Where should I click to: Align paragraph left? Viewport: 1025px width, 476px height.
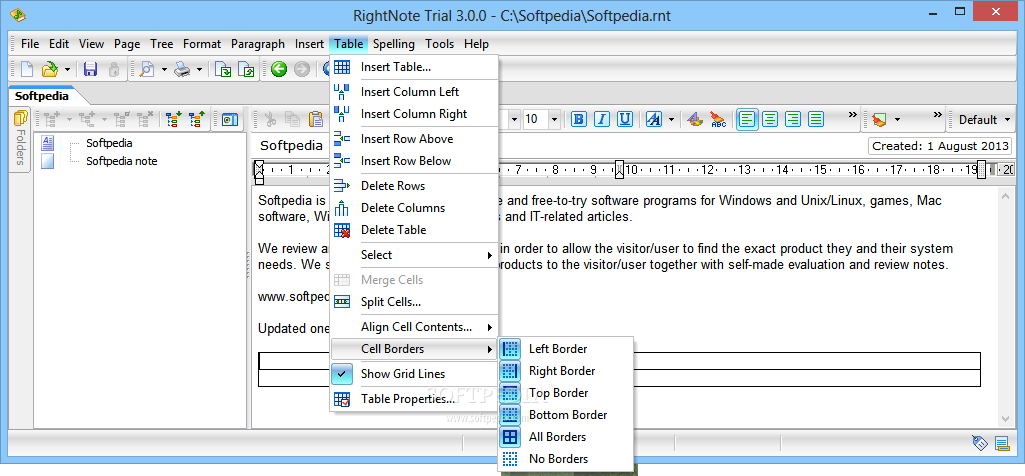(748, 119)
